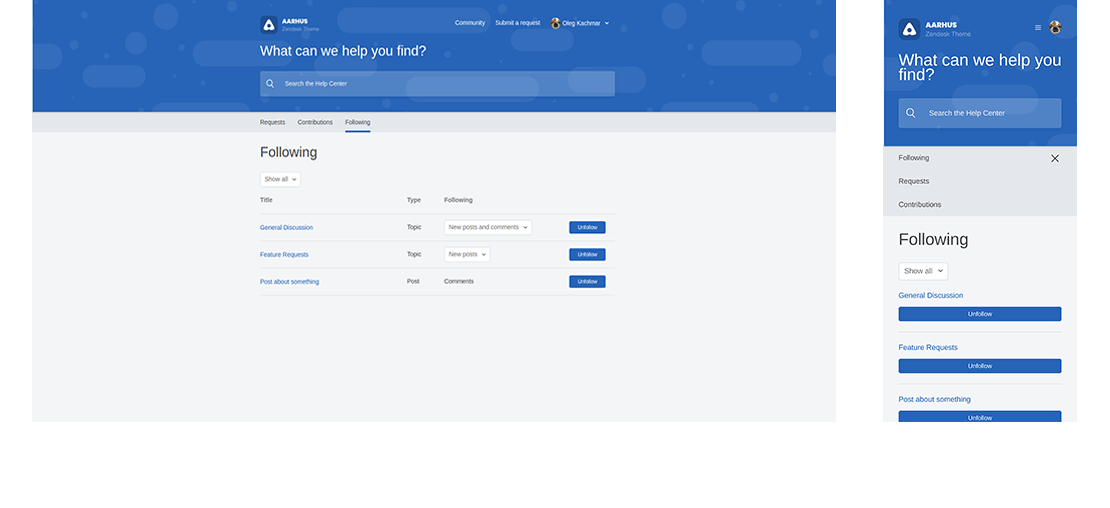The image size is (1110, 508).
Task: Open the New posts dropdown for Feature Requests
Action: coord(467,254)
